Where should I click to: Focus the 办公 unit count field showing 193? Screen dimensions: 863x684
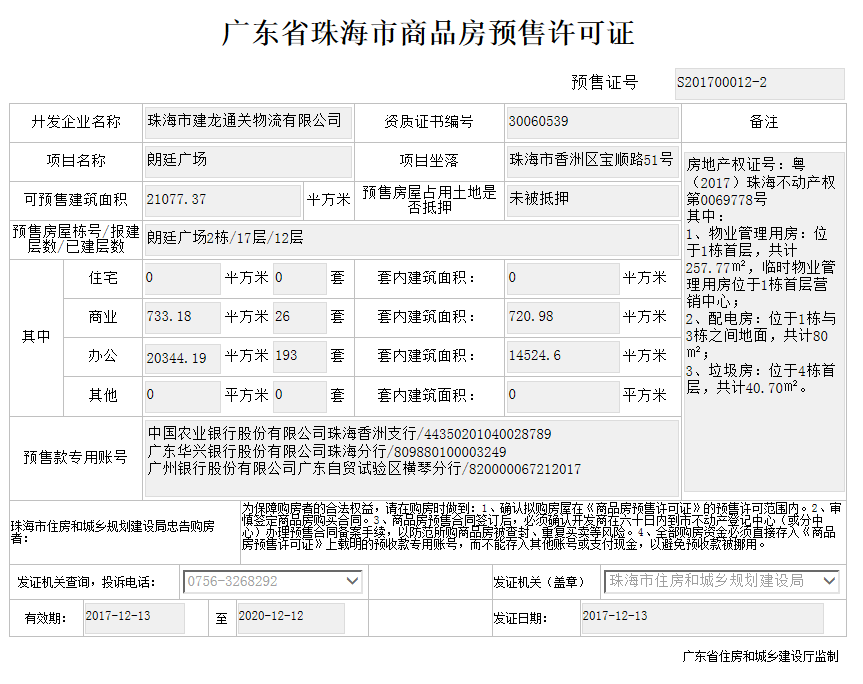tap(299, 356)
